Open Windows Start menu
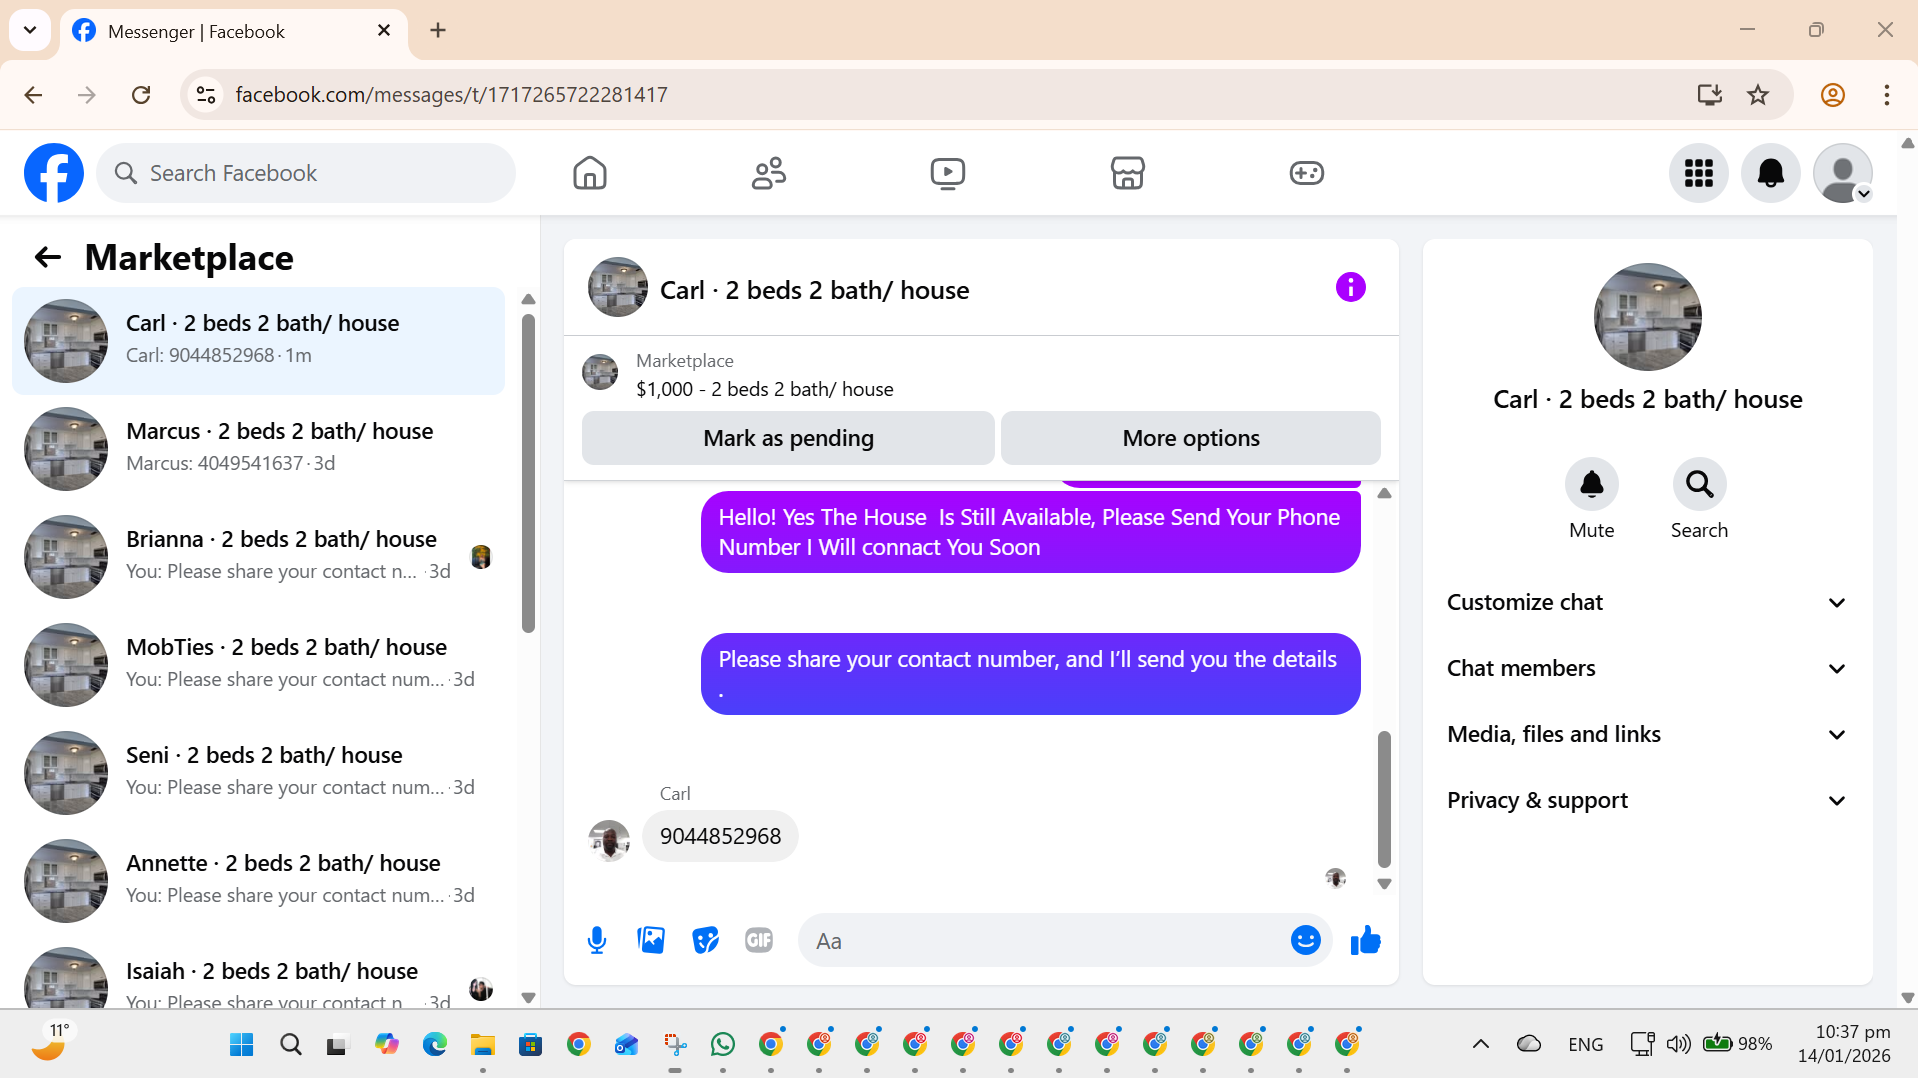 [241, 1044]
